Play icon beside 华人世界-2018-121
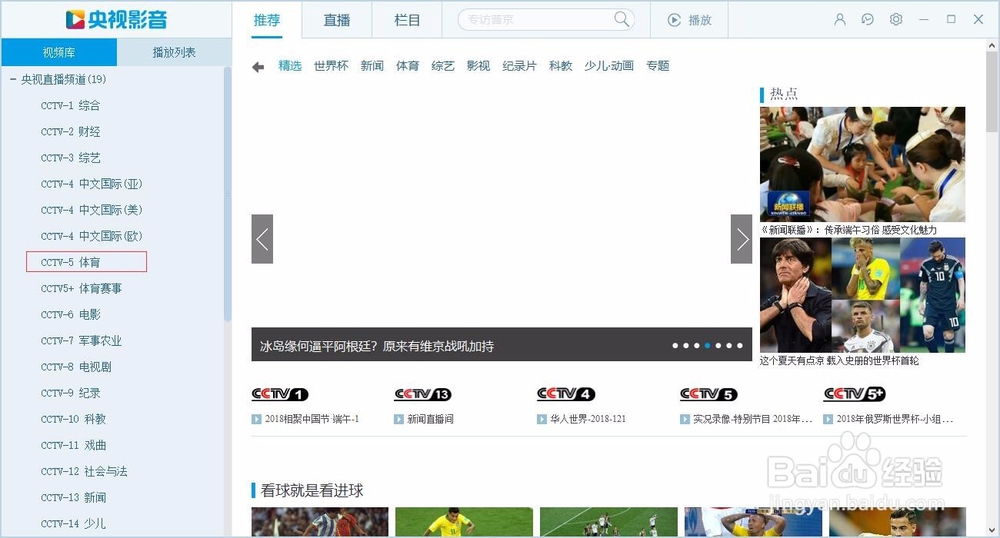The height and width of the screenshot is (538, 1000). coord(541,419)
